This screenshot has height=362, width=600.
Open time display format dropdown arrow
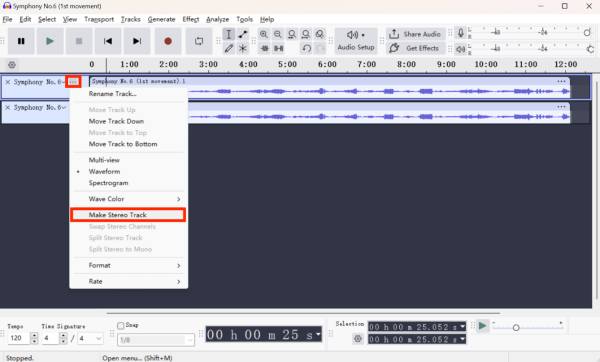click(x=318, y=334)
